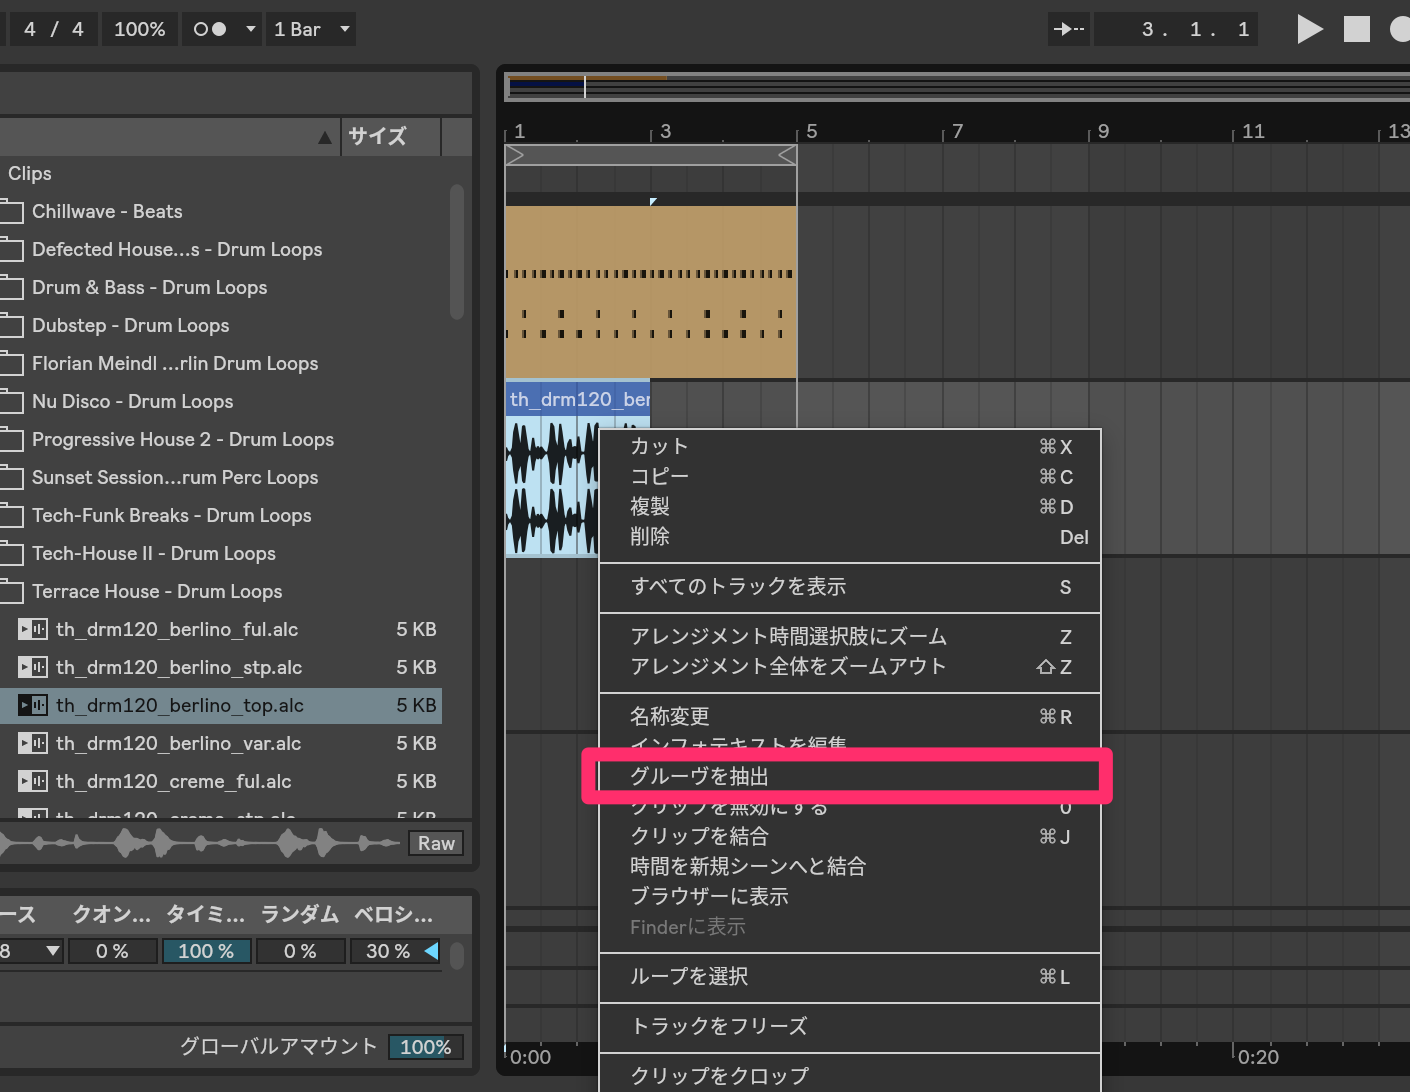
Task: Click the time signature denominator 4
Action: tap(78, 29)
